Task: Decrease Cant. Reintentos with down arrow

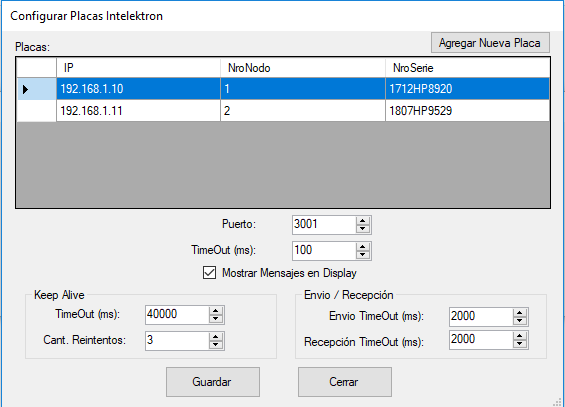Action: click(216, 345)
